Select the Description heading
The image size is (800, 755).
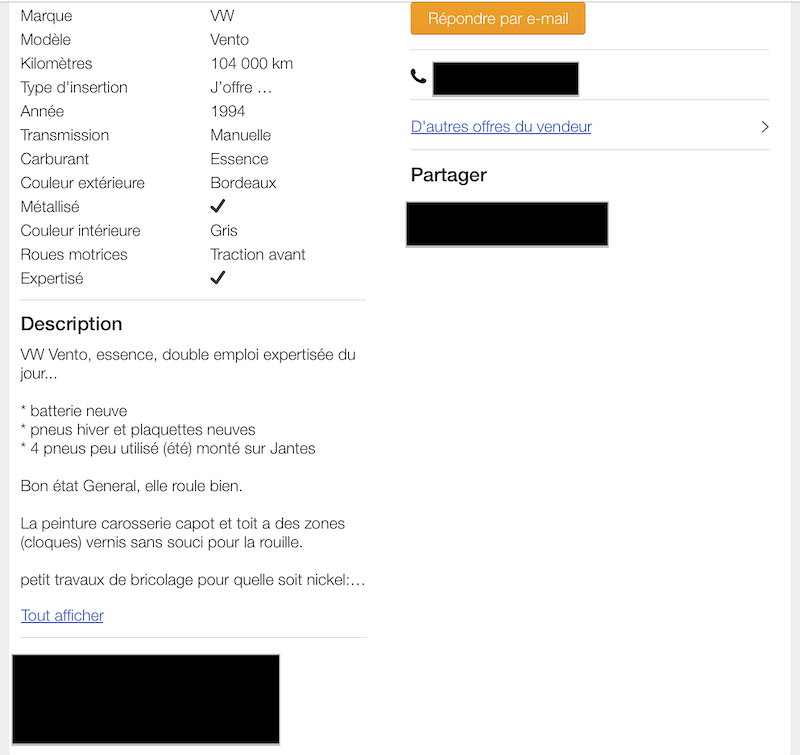[71, 324]
